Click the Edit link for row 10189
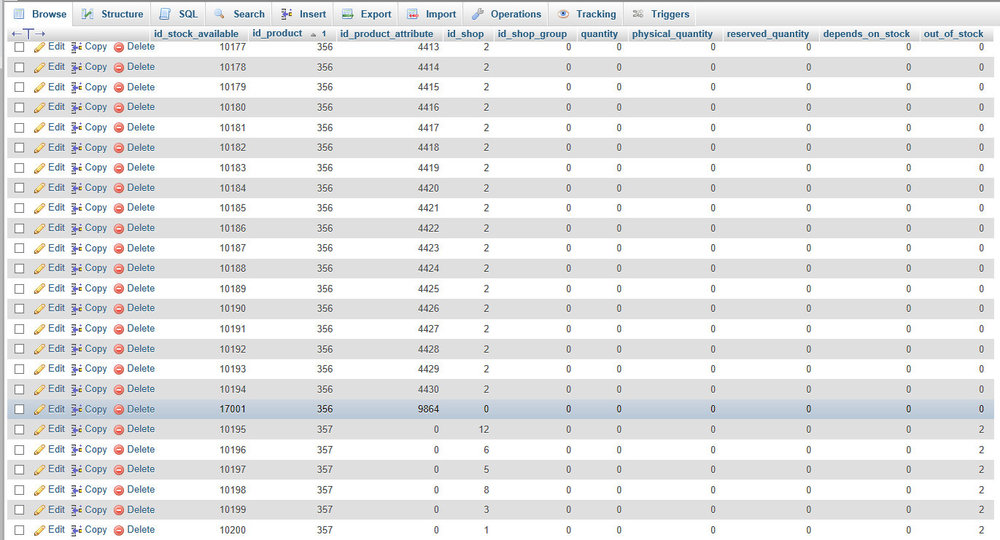 pos(57,288)
